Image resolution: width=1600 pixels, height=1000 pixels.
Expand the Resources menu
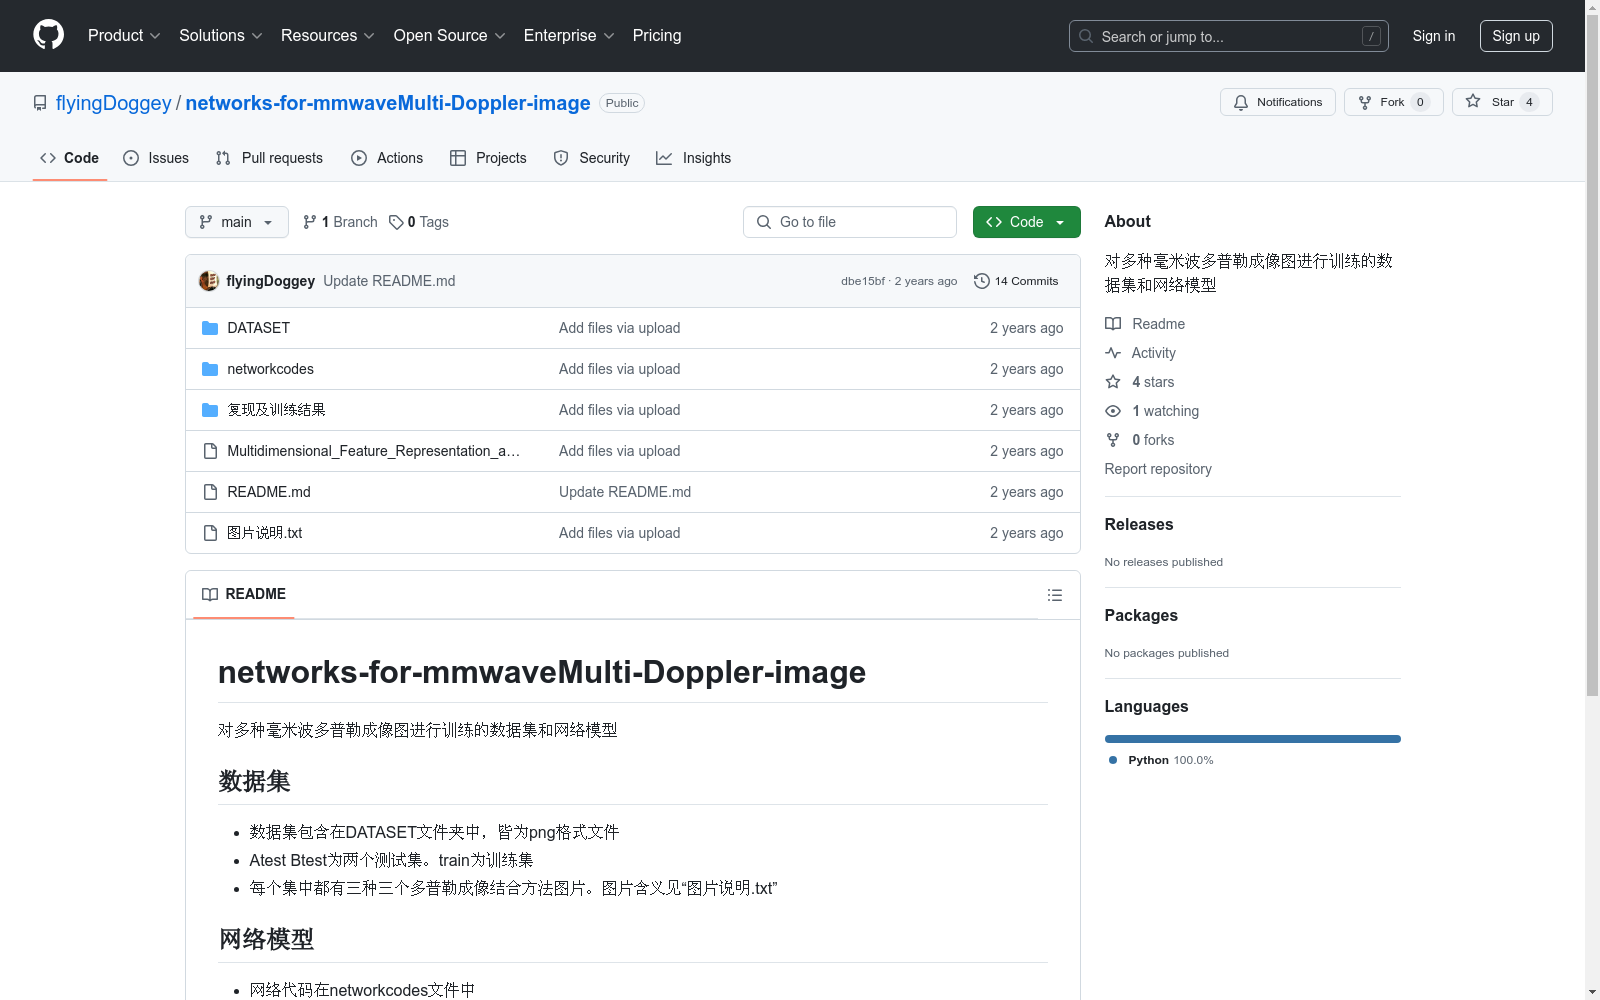click(x=327, y=35)
